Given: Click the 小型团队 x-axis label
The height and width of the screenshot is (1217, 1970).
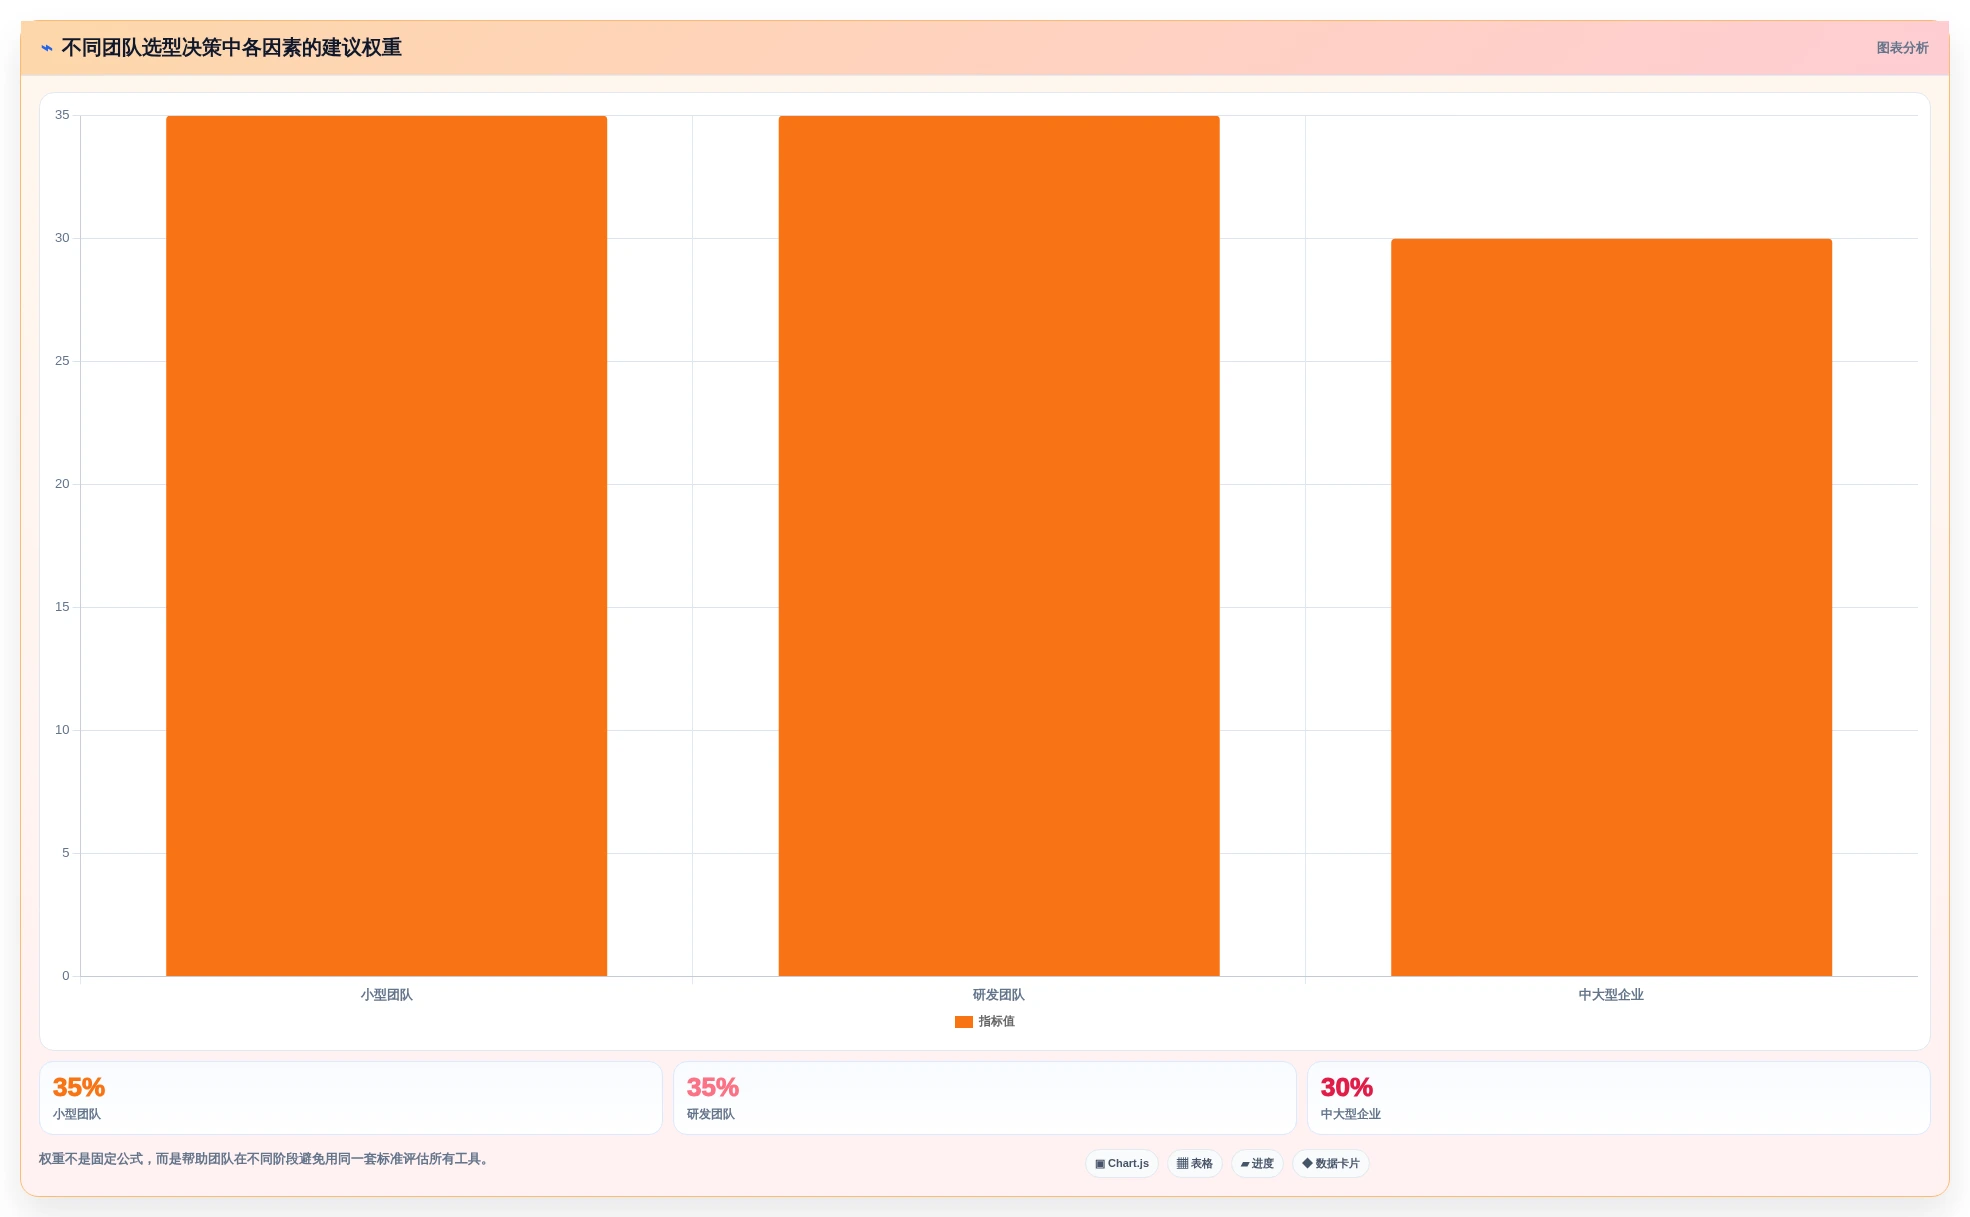Looking at the screenshot, I should click(x=386, y=995).
